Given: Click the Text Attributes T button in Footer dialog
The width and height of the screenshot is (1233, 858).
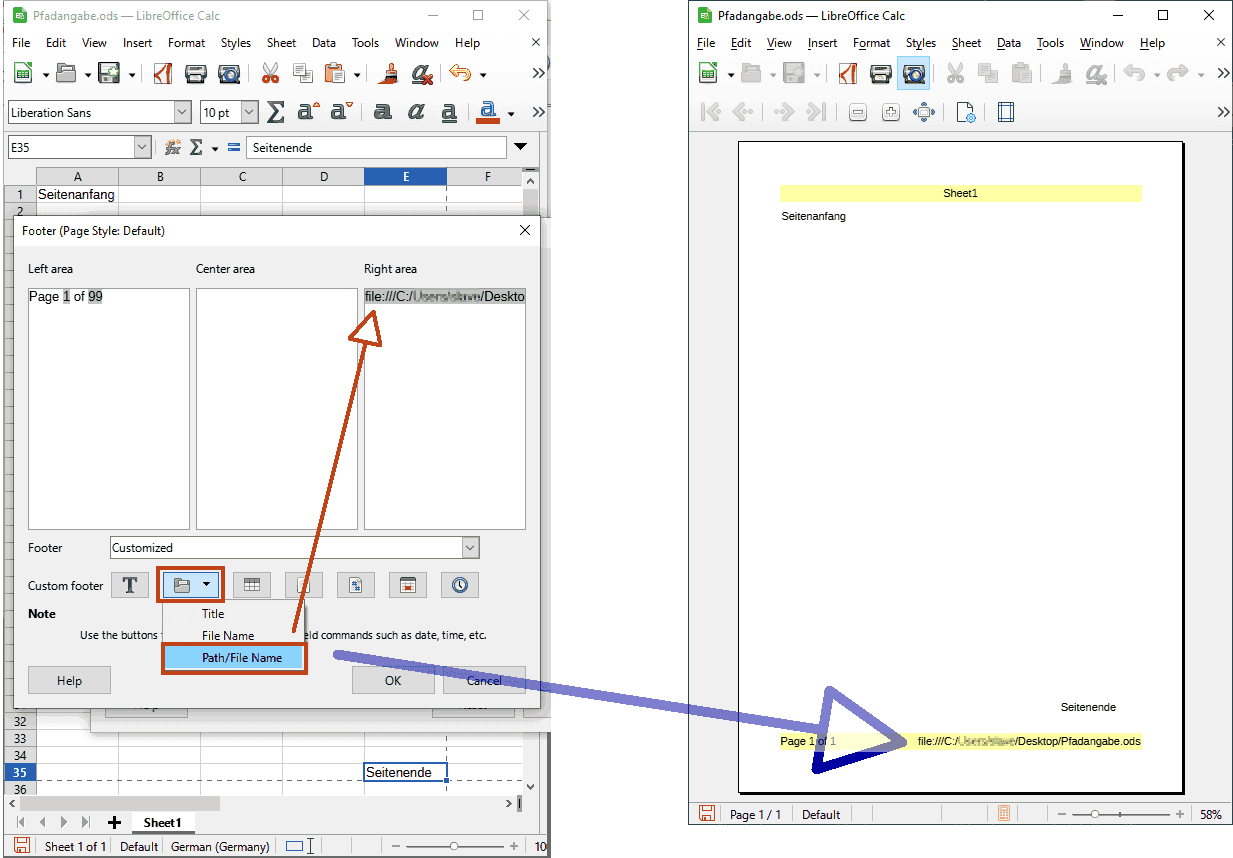Looking at the screenshot, I should [x=130, y=585].
